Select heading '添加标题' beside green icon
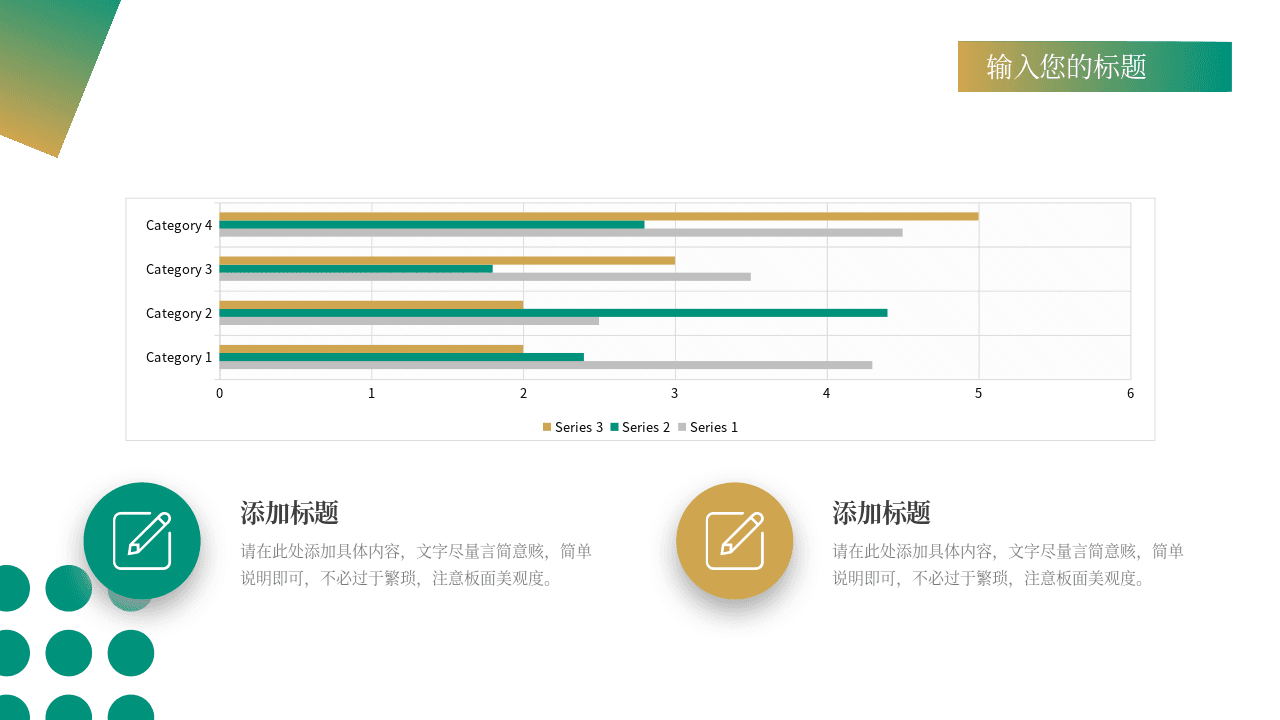Screen dimensions: 1280x720 290,513
